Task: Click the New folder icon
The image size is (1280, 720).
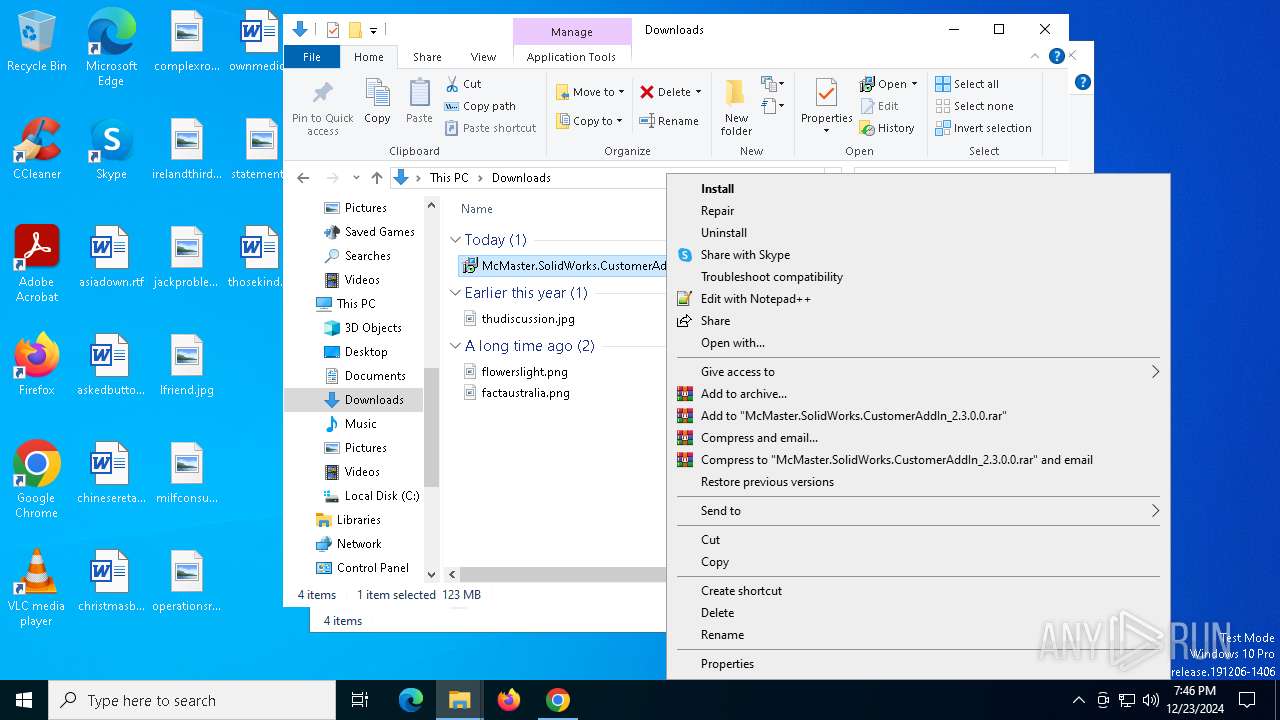Action: 736,107
